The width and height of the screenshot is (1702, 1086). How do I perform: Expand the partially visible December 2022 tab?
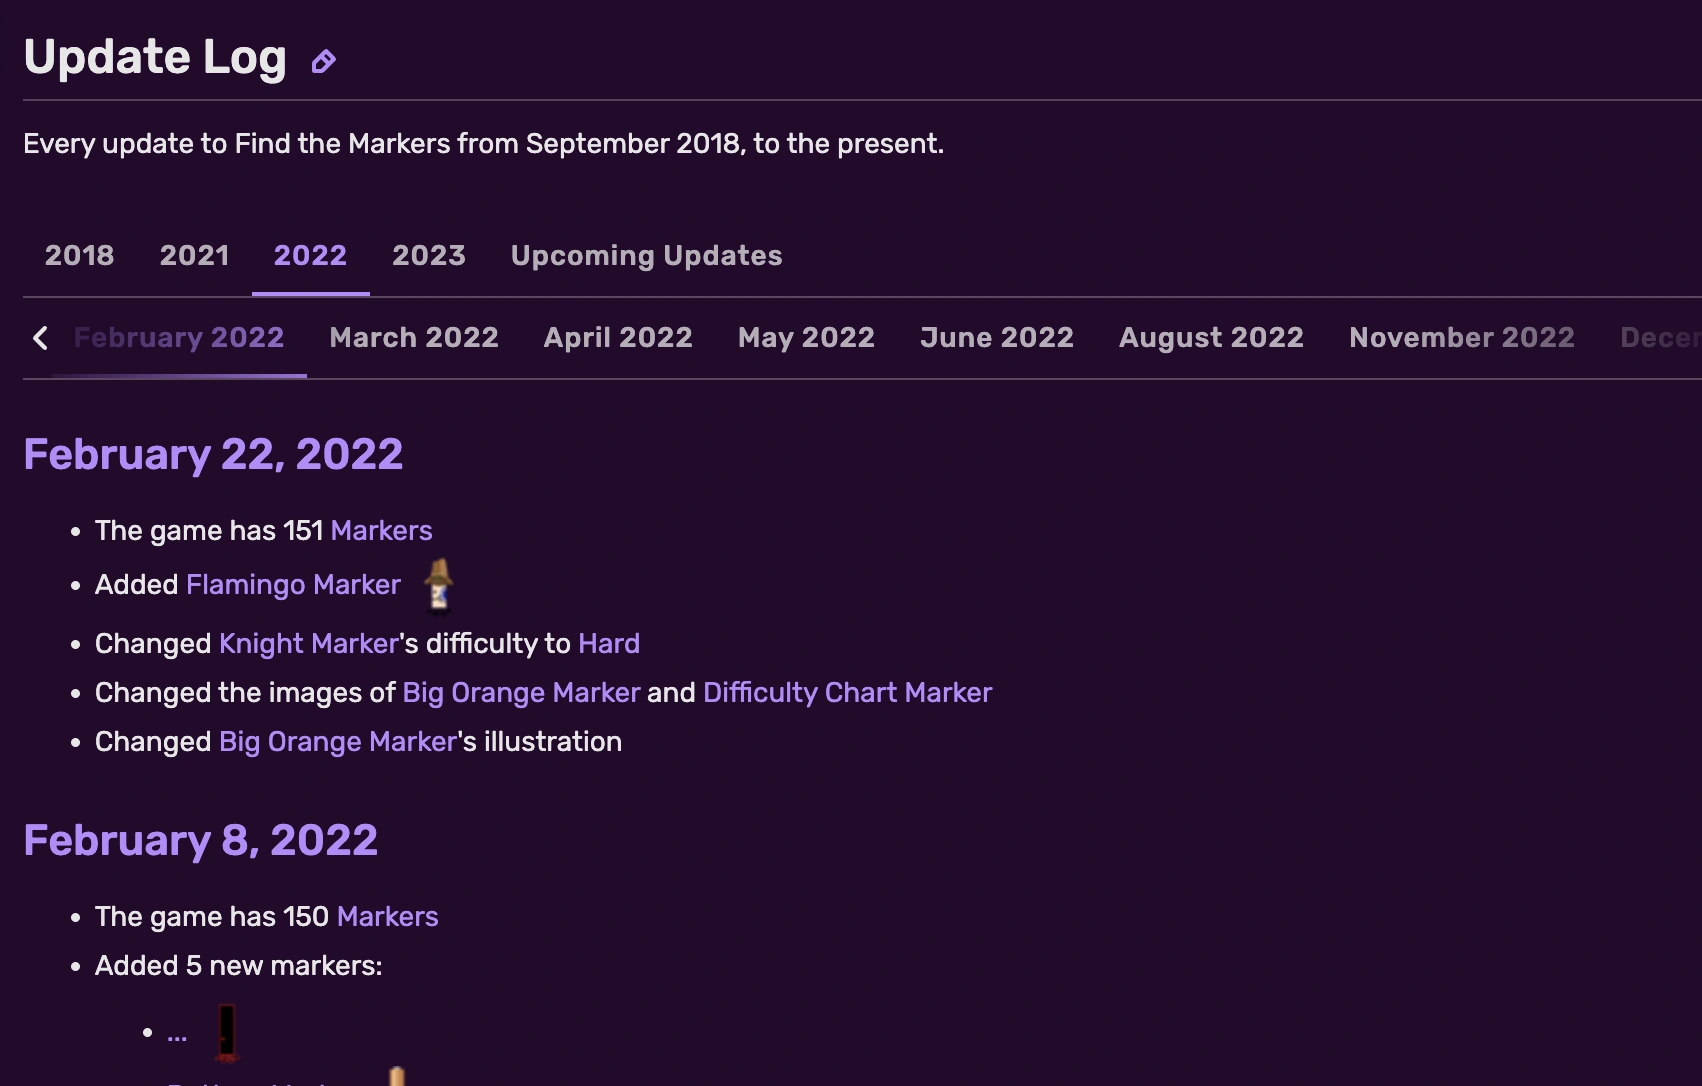[x=1660, y=338]
